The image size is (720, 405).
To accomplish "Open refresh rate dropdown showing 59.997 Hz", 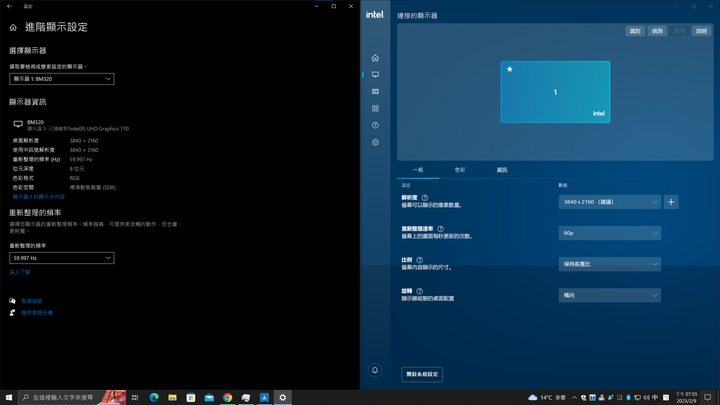I will (x=62, y=258).
